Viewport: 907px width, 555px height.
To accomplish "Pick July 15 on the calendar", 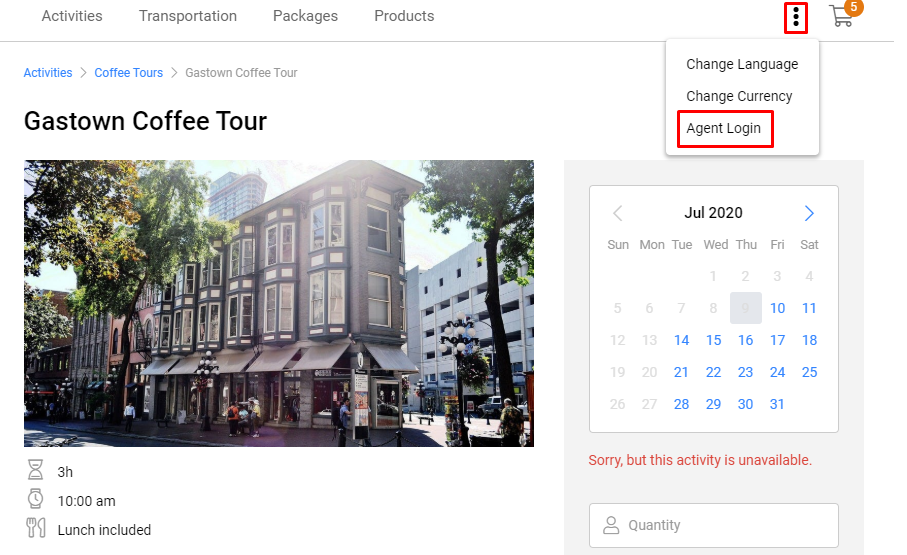I will 713,340.
